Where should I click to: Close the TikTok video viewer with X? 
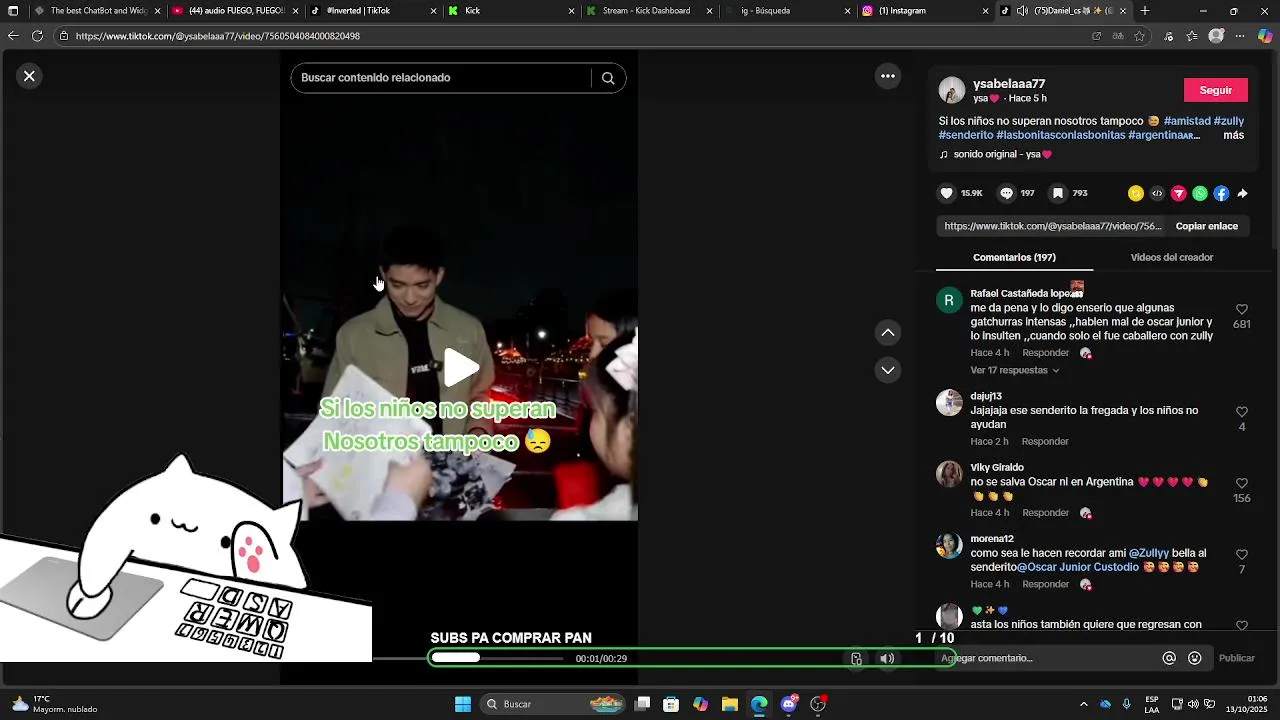[x=29, y=76]
